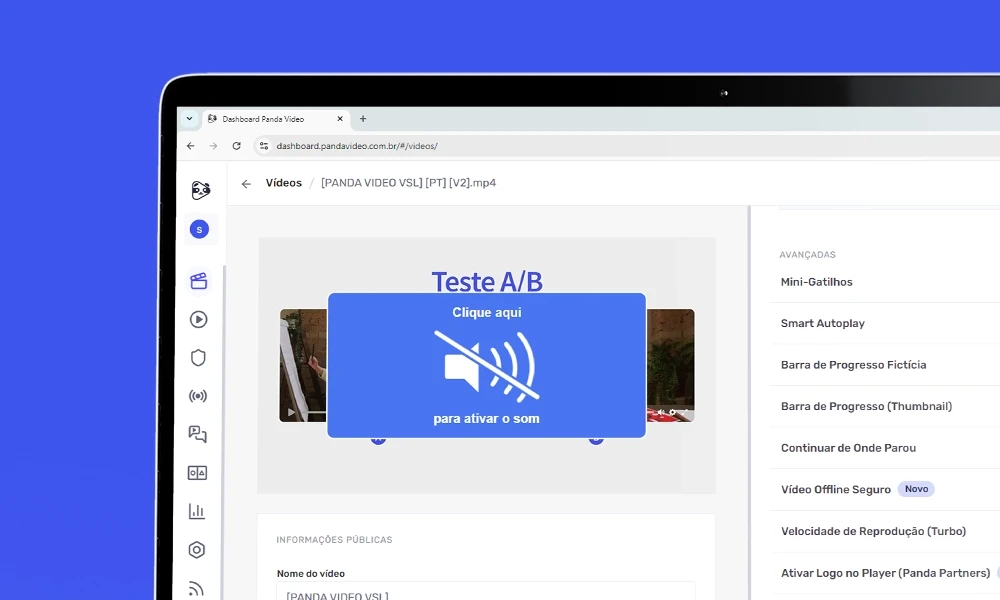Click the settings gear in the sidebar
1000x600 pixels.
point(198,549)
